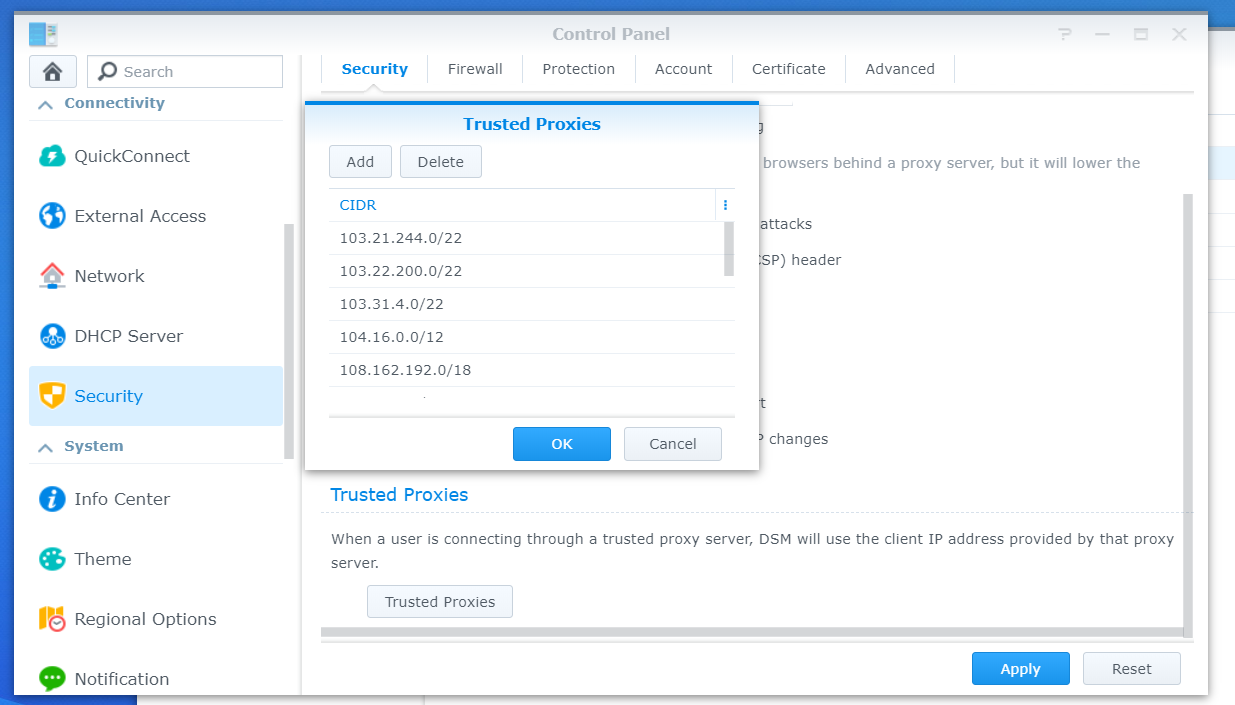Click the External Access globe icon
The height and width of the screenshot is (705, 1235).
tap(52, 216)
